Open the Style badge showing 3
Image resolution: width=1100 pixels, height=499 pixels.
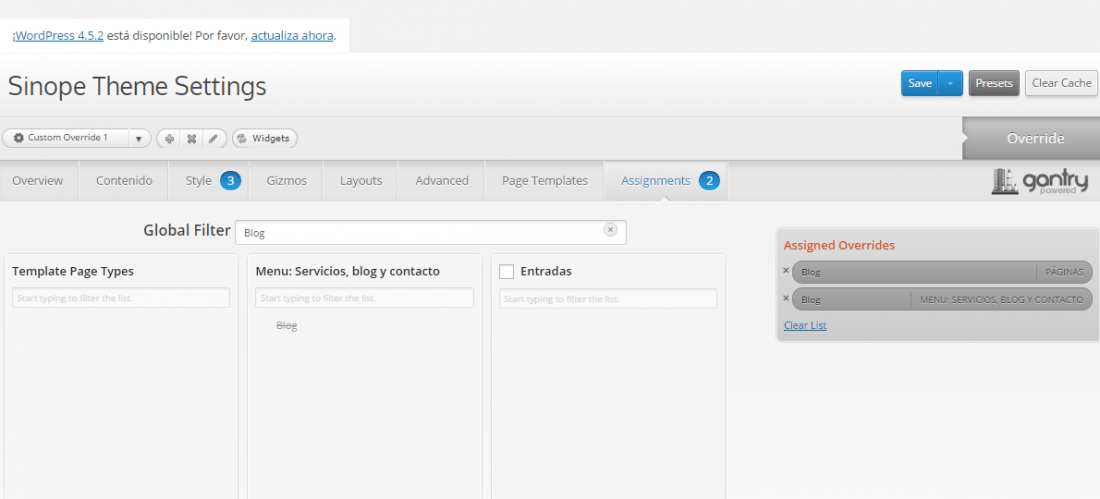231,181
